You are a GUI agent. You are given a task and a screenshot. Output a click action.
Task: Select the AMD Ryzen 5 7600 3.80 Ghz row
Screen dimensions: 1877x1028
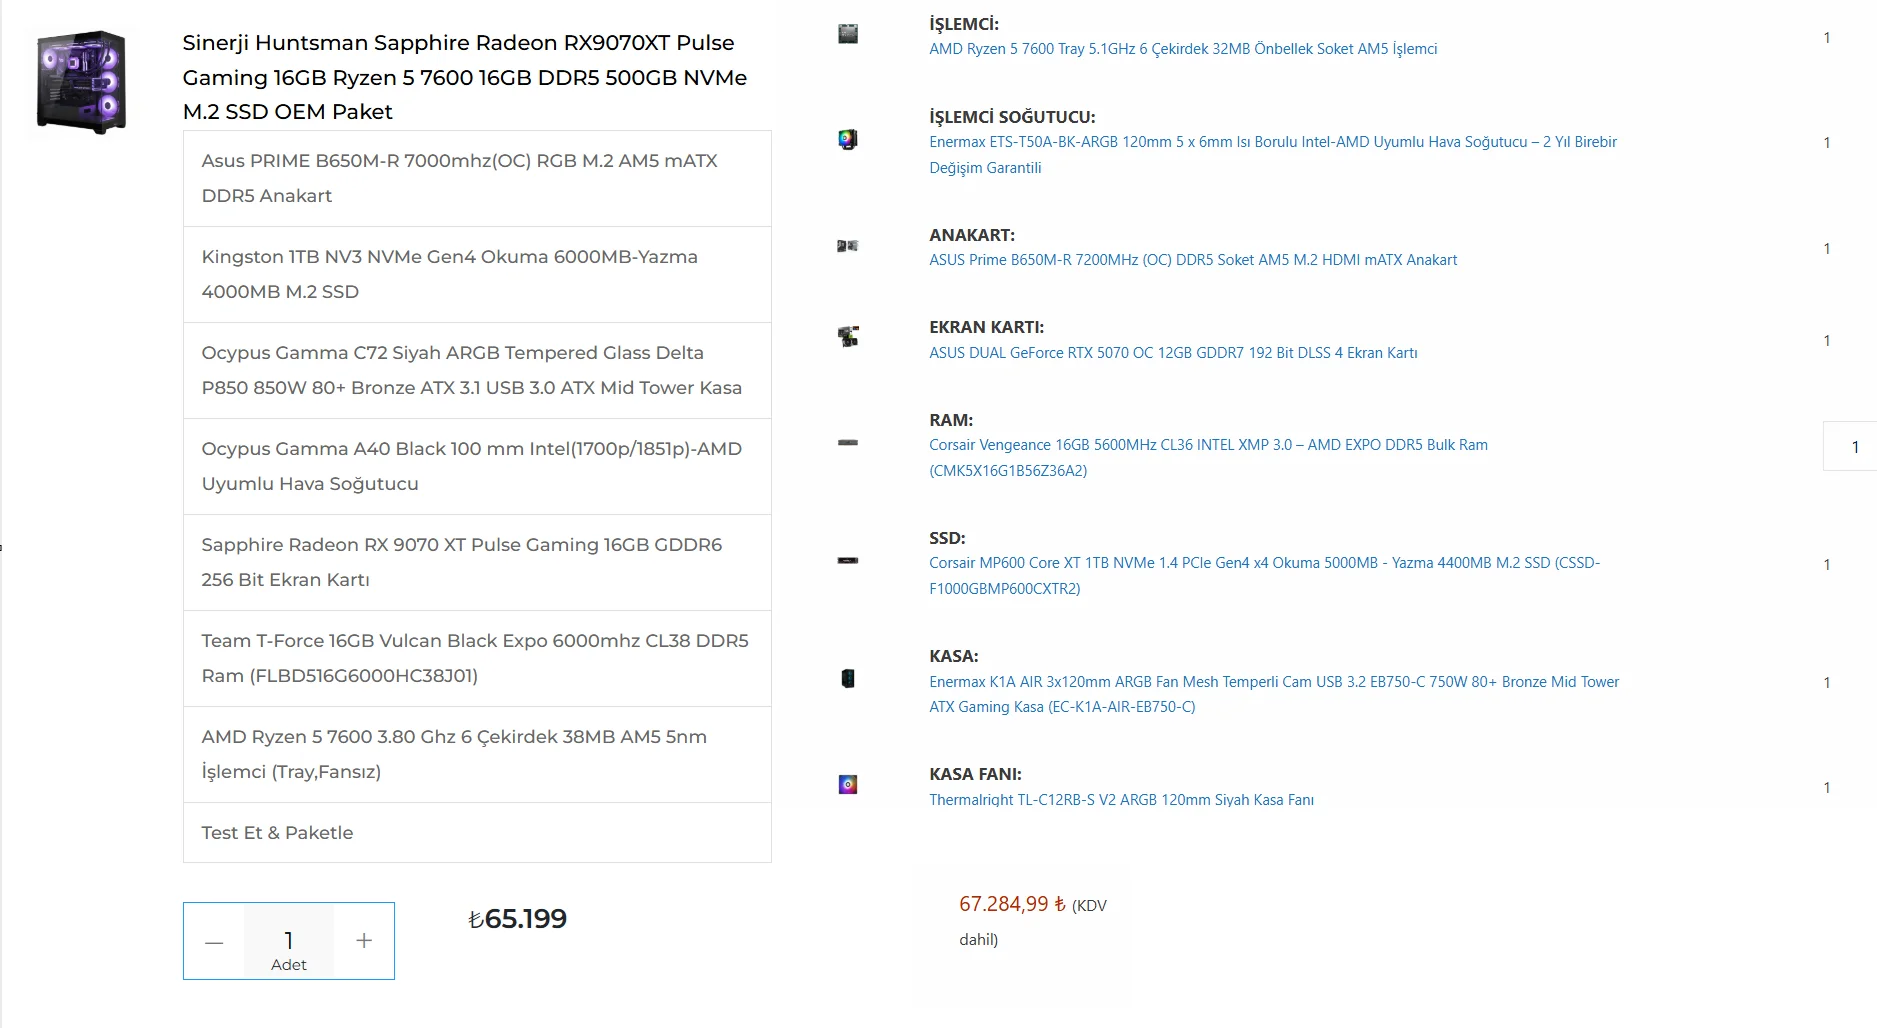pyautogui.click(x=477, y=754)
